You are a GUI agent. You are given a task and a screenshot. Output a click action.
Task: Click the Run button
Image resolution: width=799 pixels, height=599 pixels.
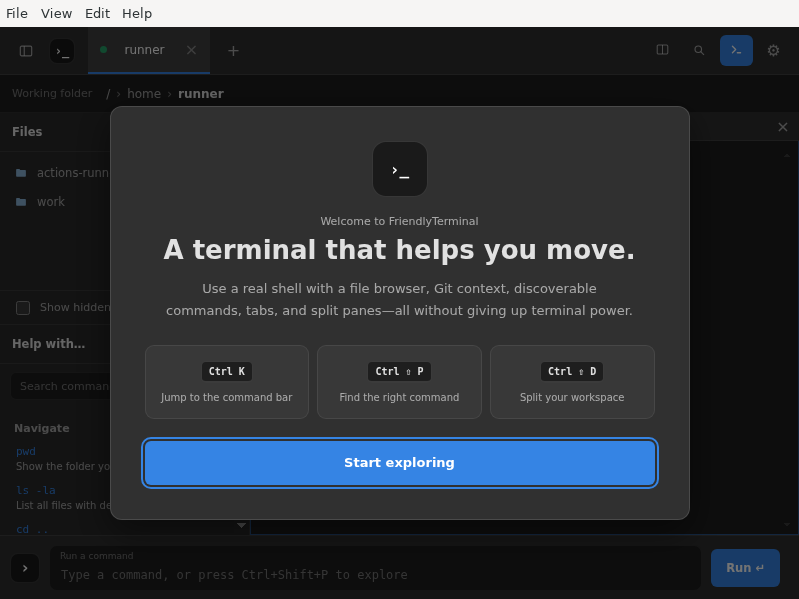(745, 568)
